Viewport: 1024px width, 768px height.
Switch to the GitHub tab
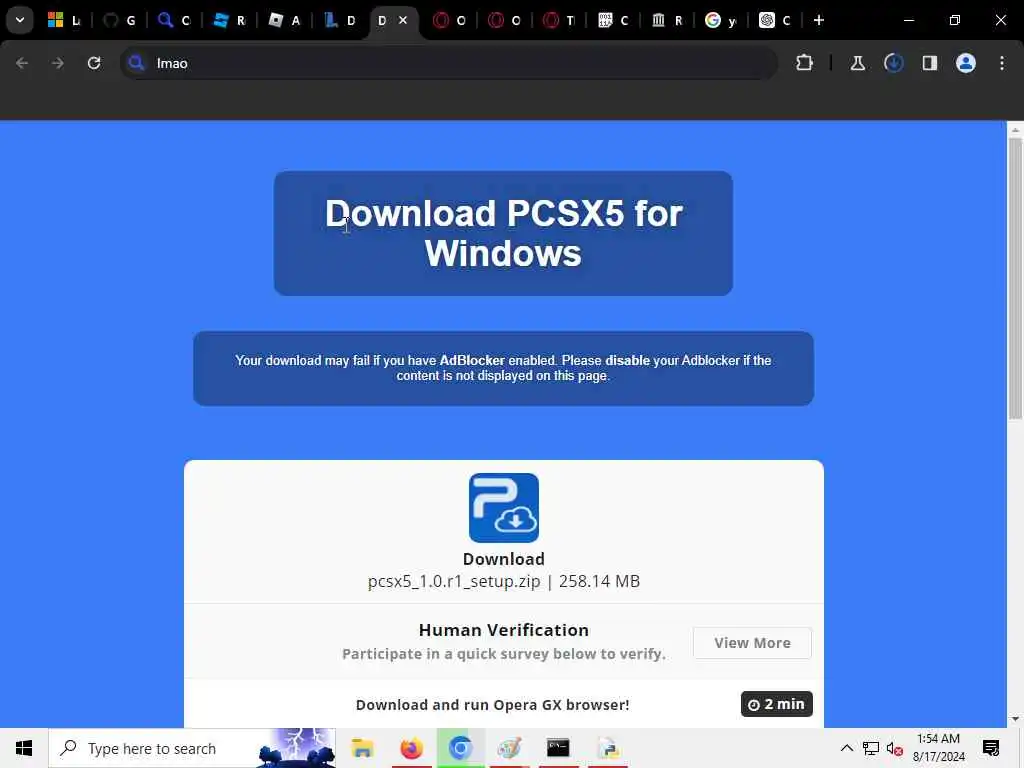[120, 20]
